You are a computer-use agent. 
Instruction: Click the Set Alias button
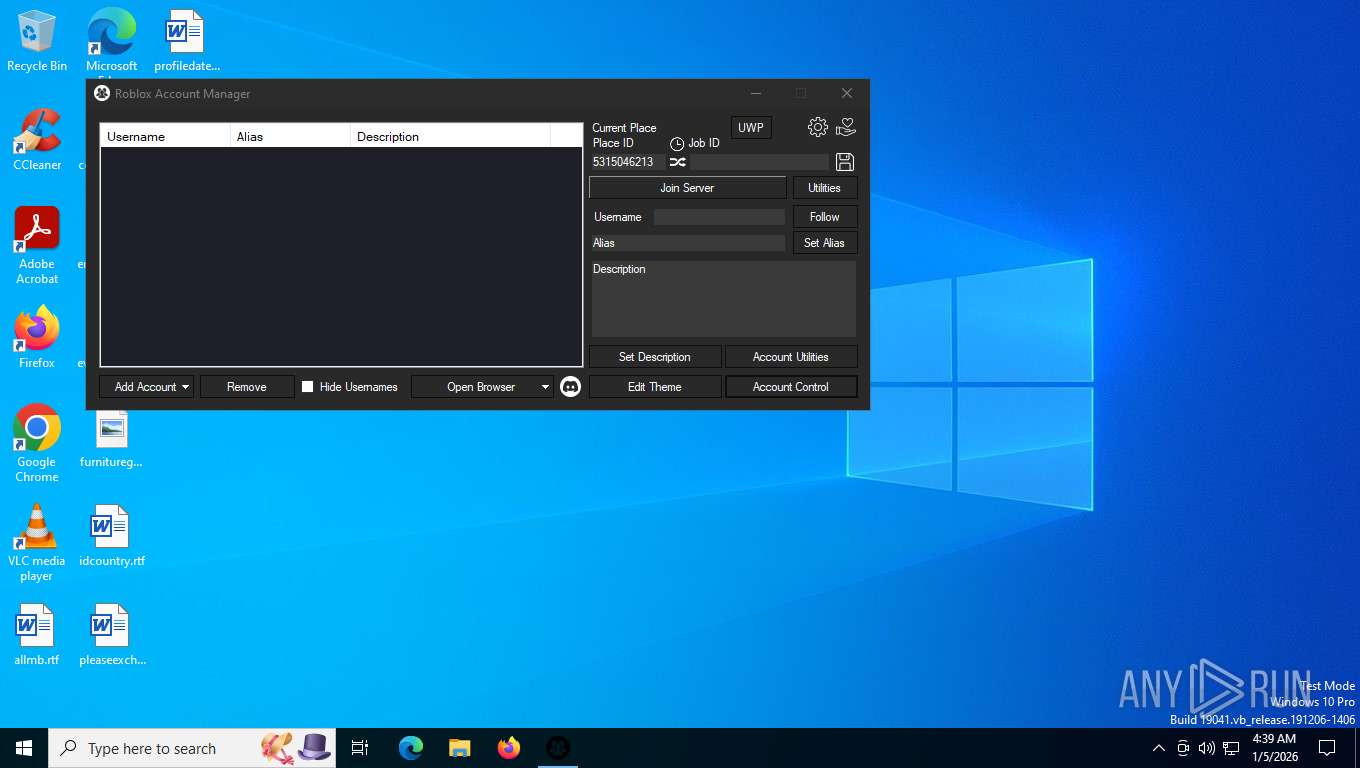825,243
